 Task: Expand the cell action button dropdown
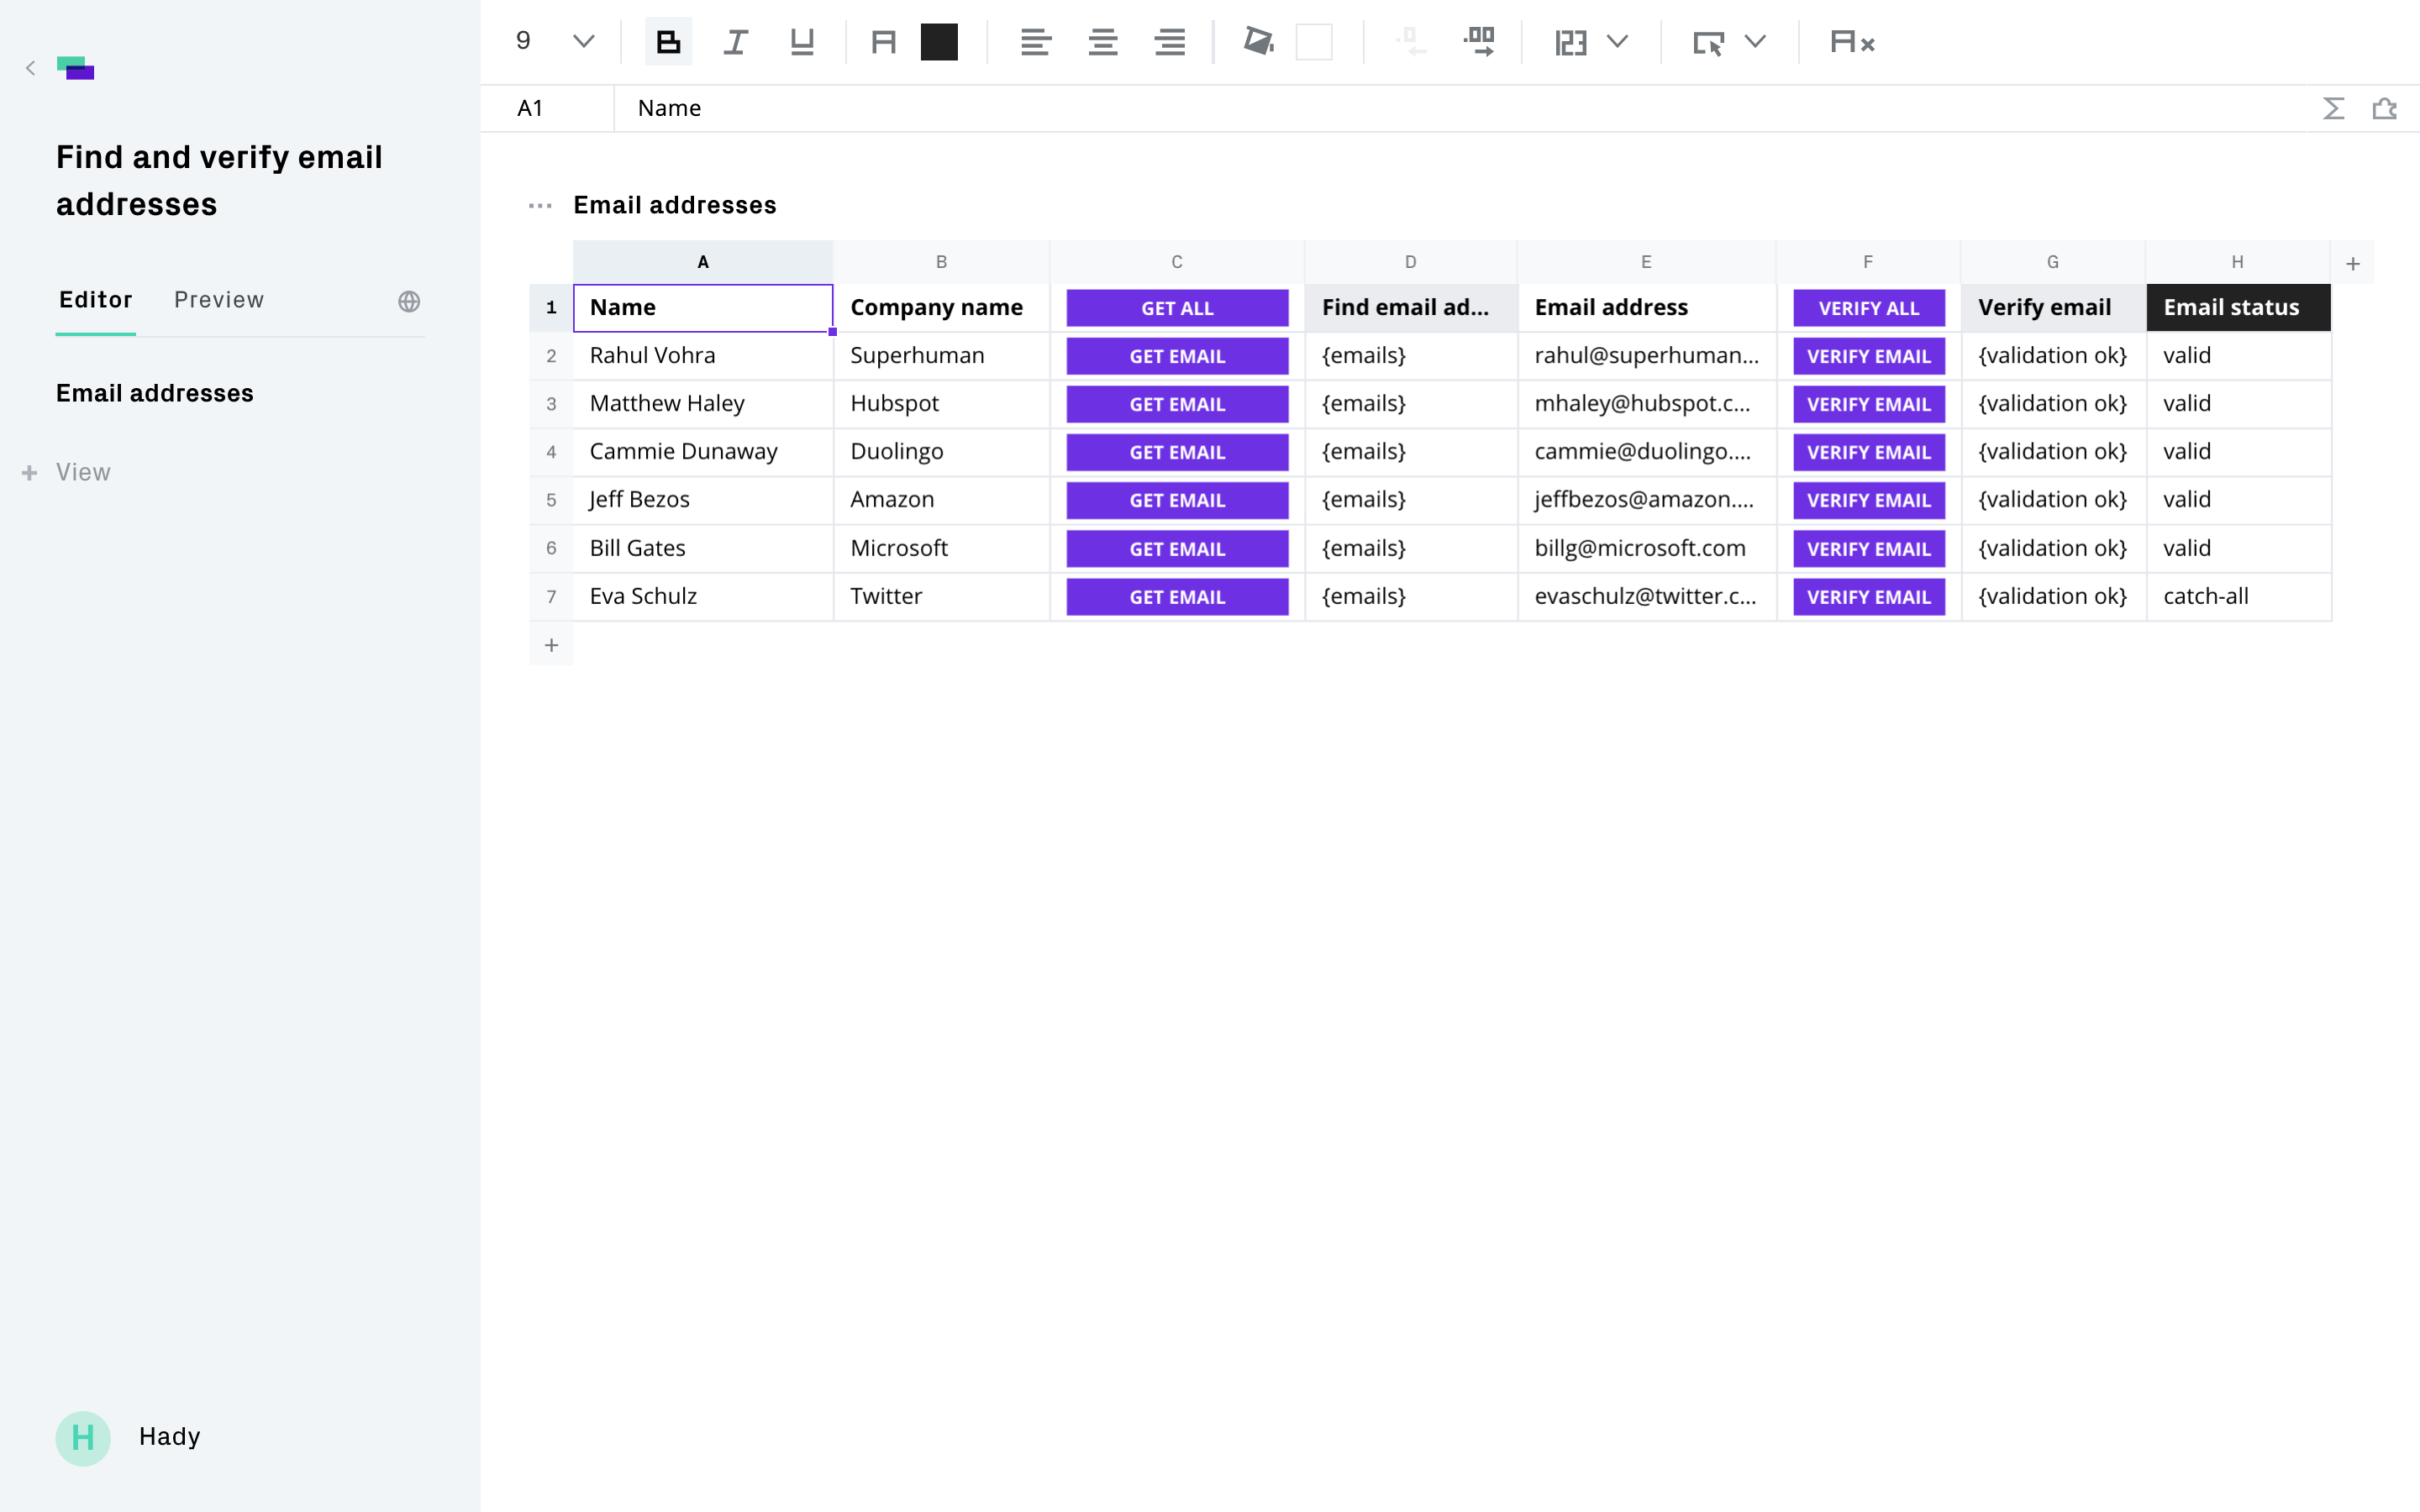[1755, 42]
